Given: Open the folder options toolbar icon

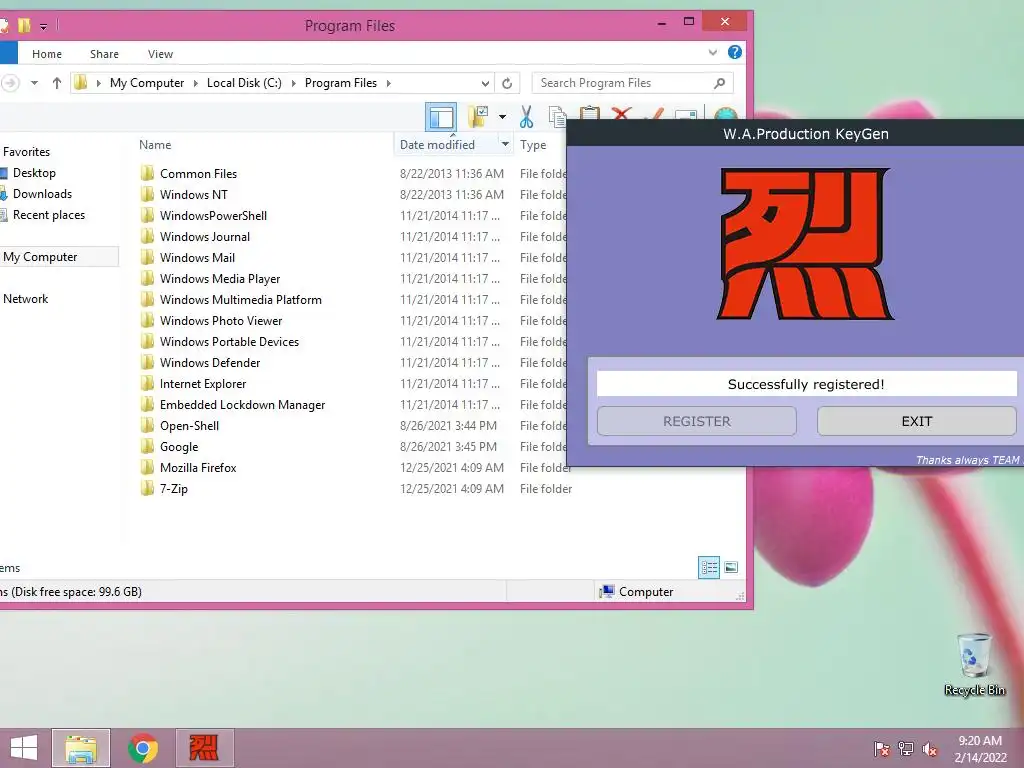Looking at the screenshot, I should (478, 117).
